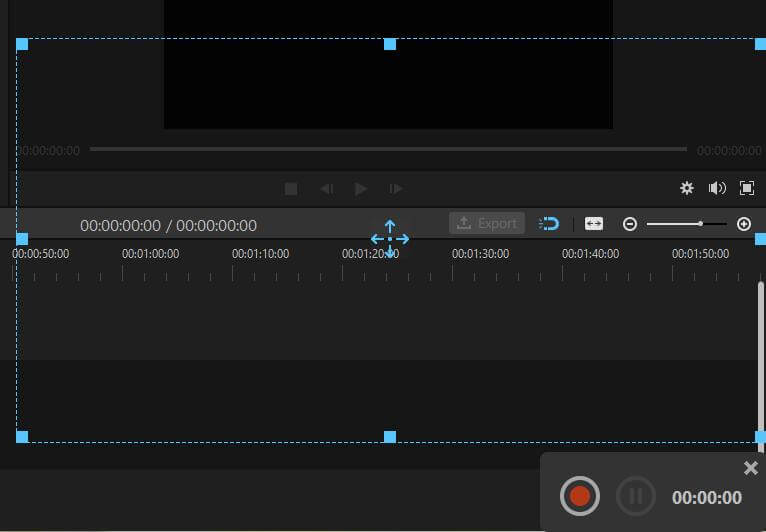Viewport: 766px width, 532px height.
Task: Step back to previous frame
Action: [x=327, y=189]
